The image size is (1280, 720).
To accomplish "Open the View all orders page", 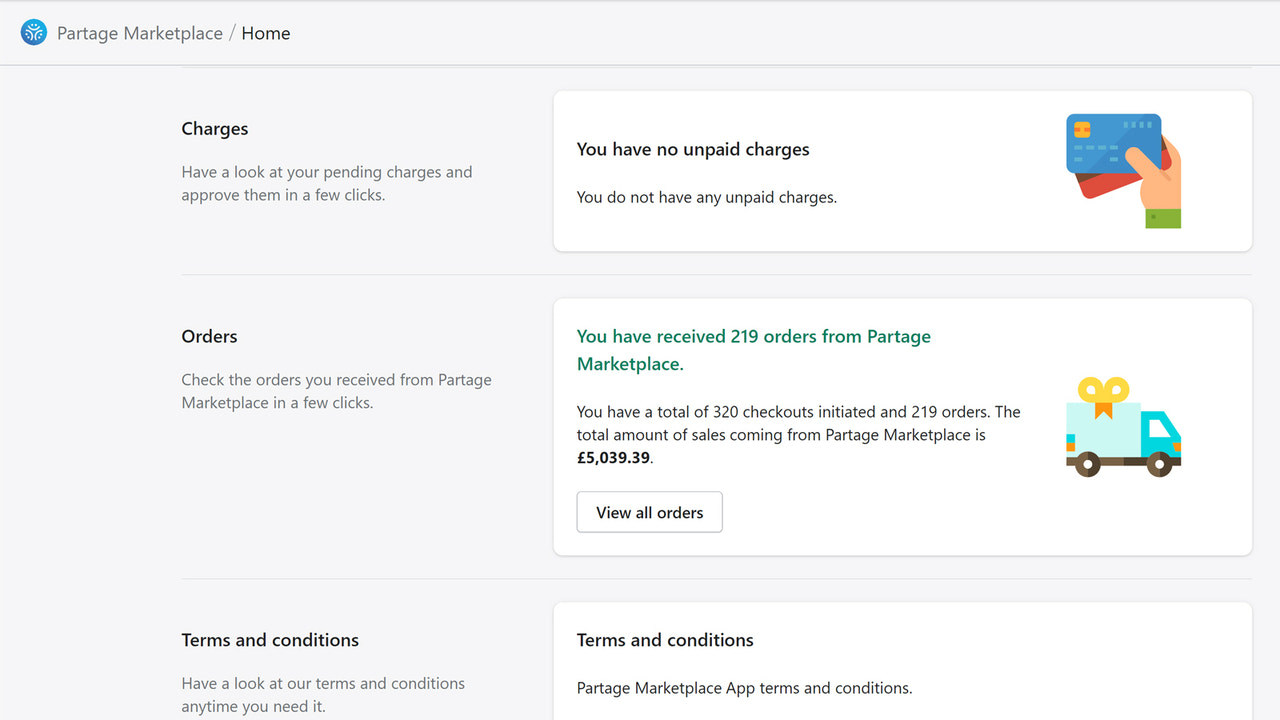I will [649, 511].
